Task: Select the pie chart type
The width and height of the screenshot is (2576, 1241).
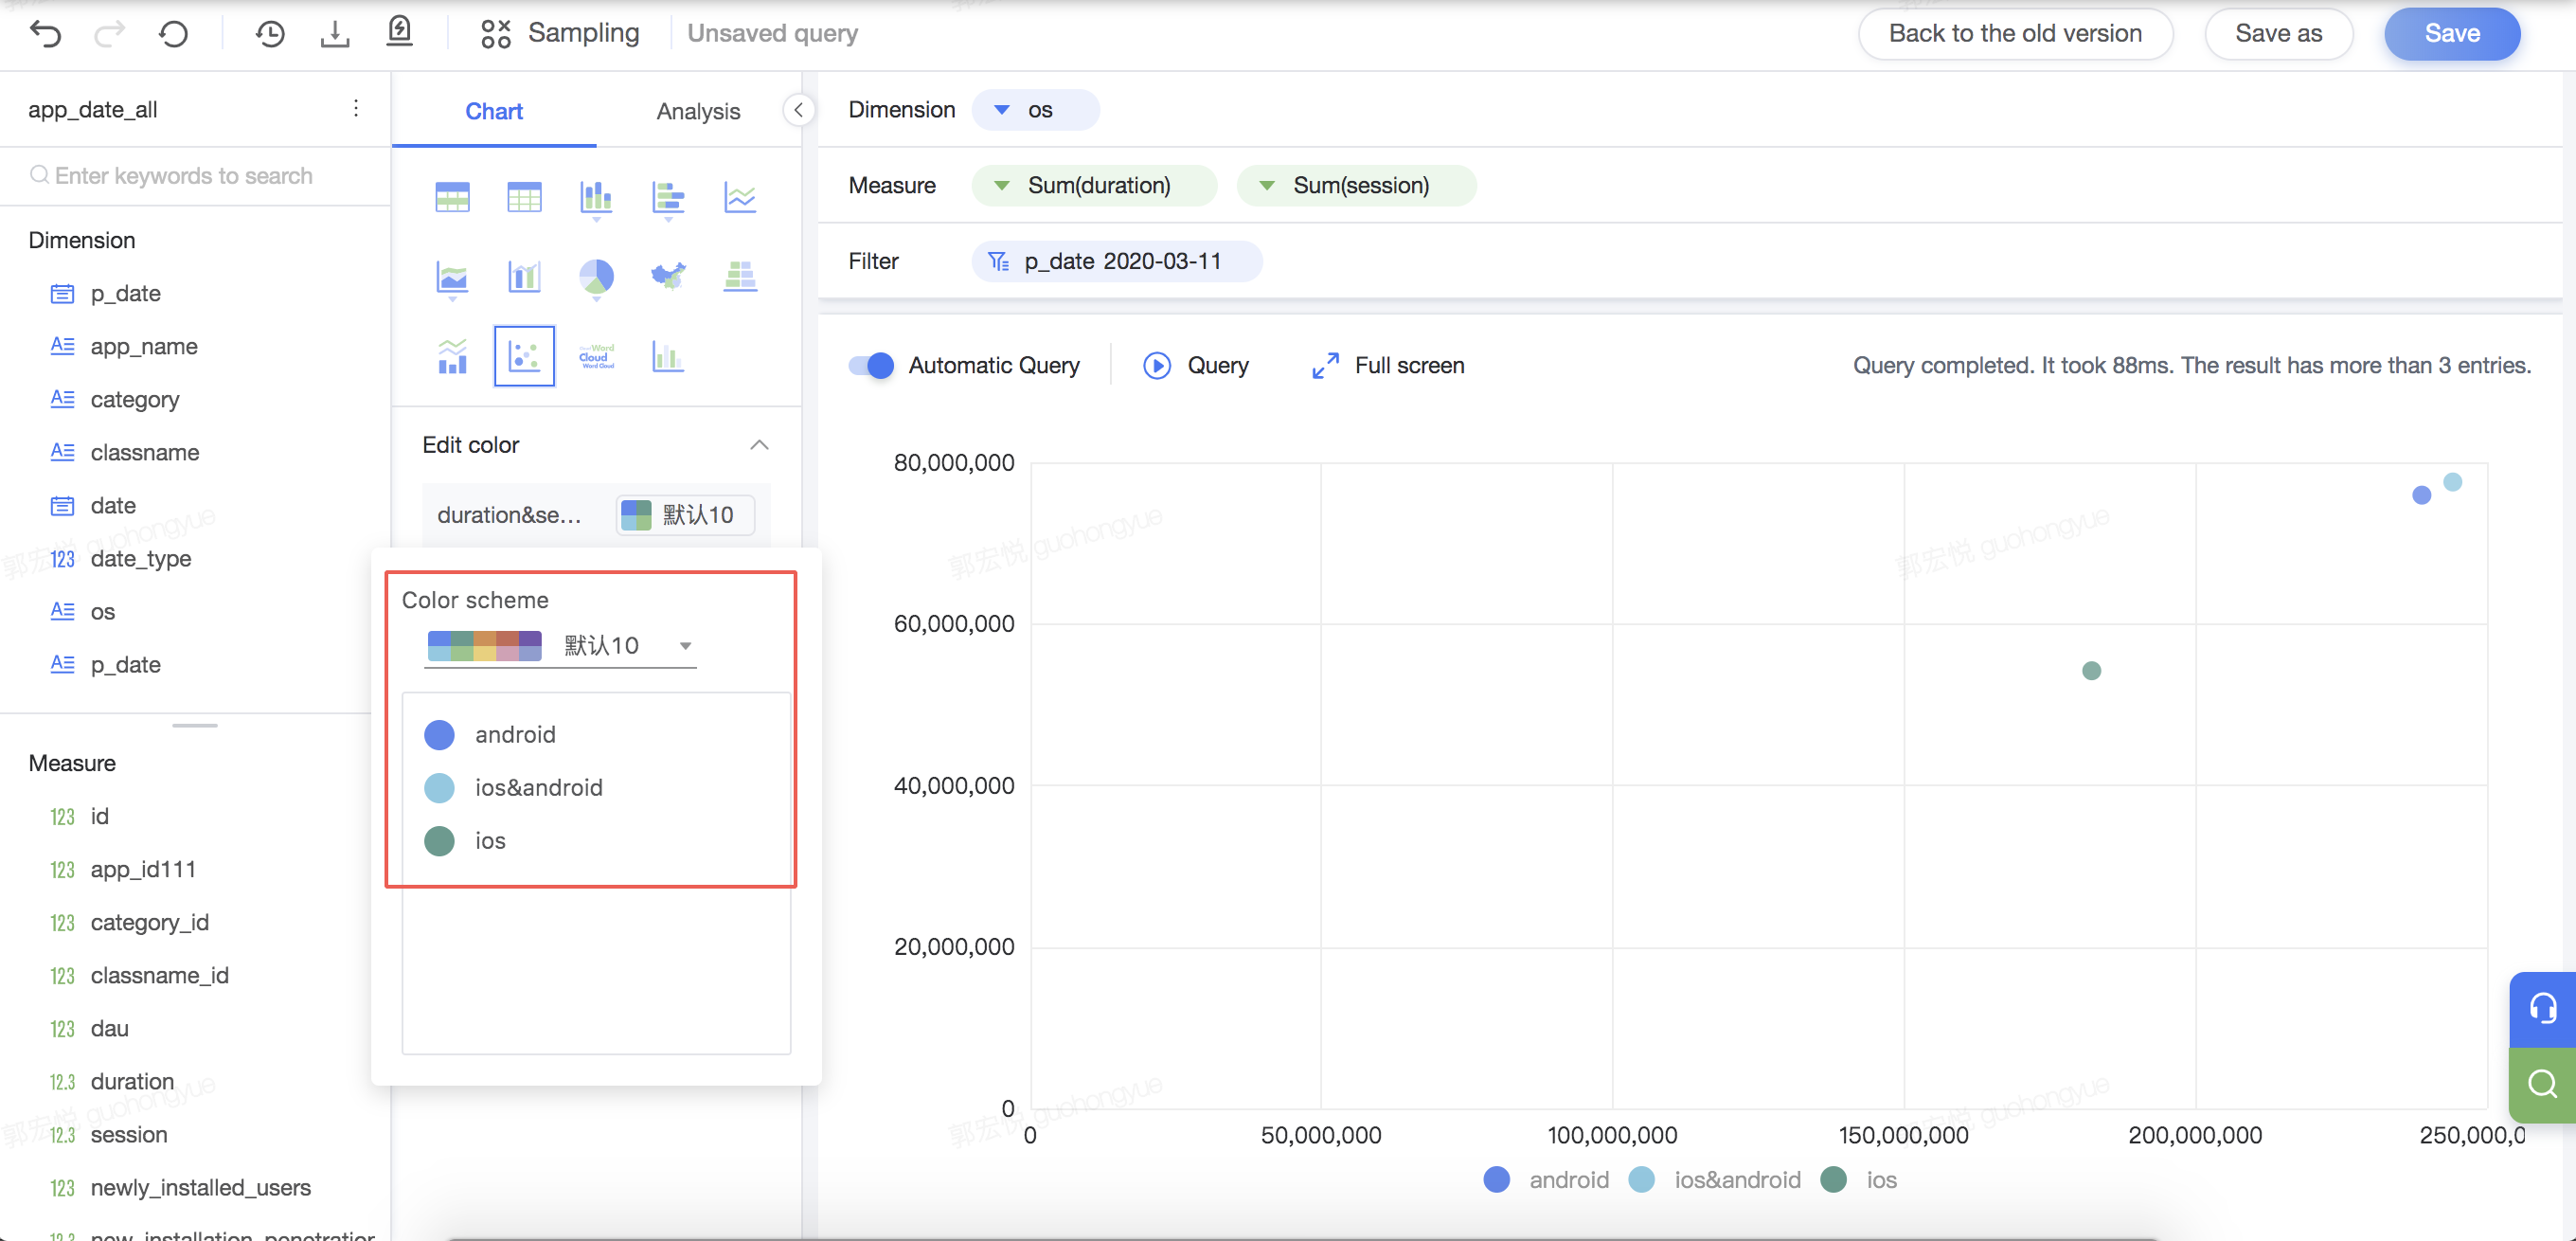Action: [596, 275]
